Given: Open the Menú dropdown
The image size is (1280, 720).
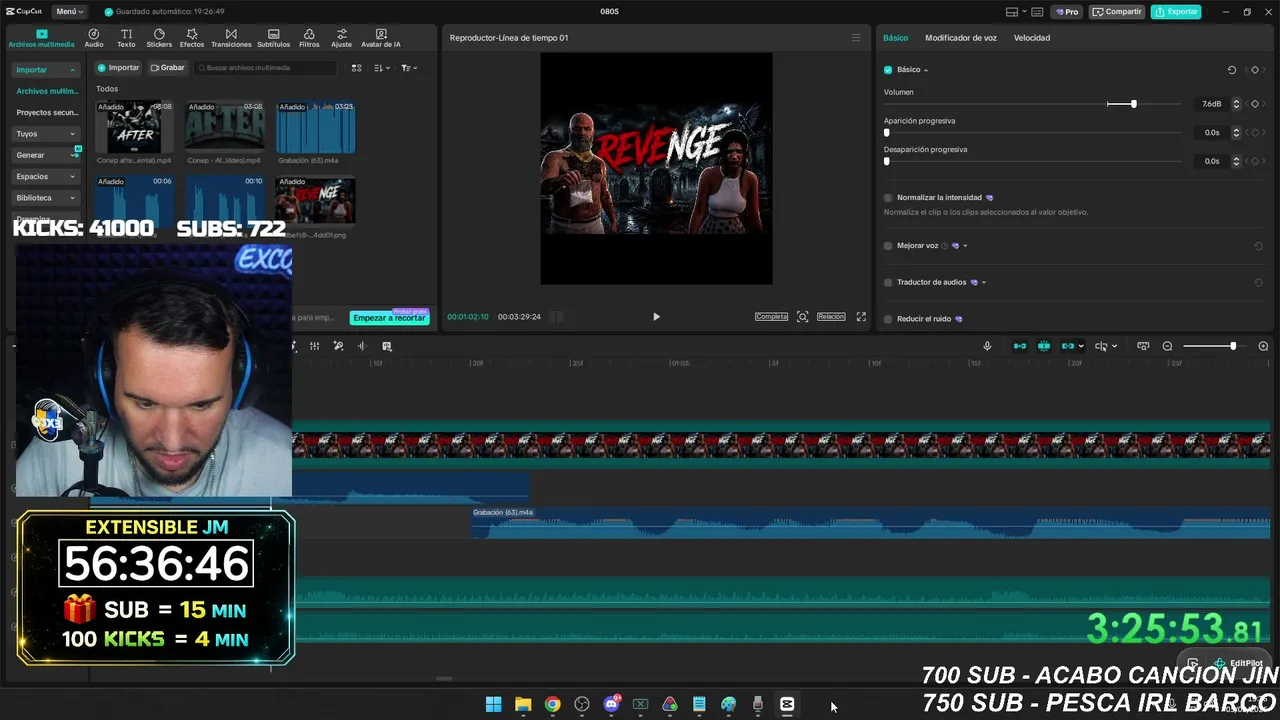Looking at the screenshot, I should (x=69, y=12).
